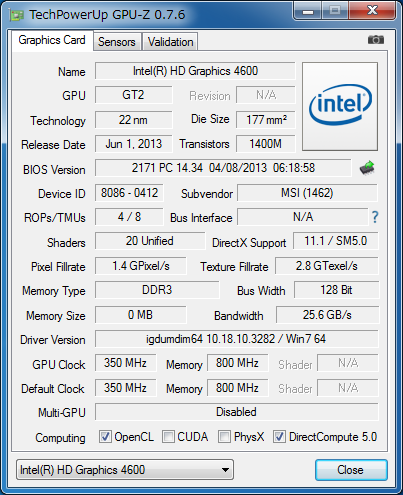Click the BIOS Version text field
The width and height of the screenshot is (403, 495).
pos(223,168)
